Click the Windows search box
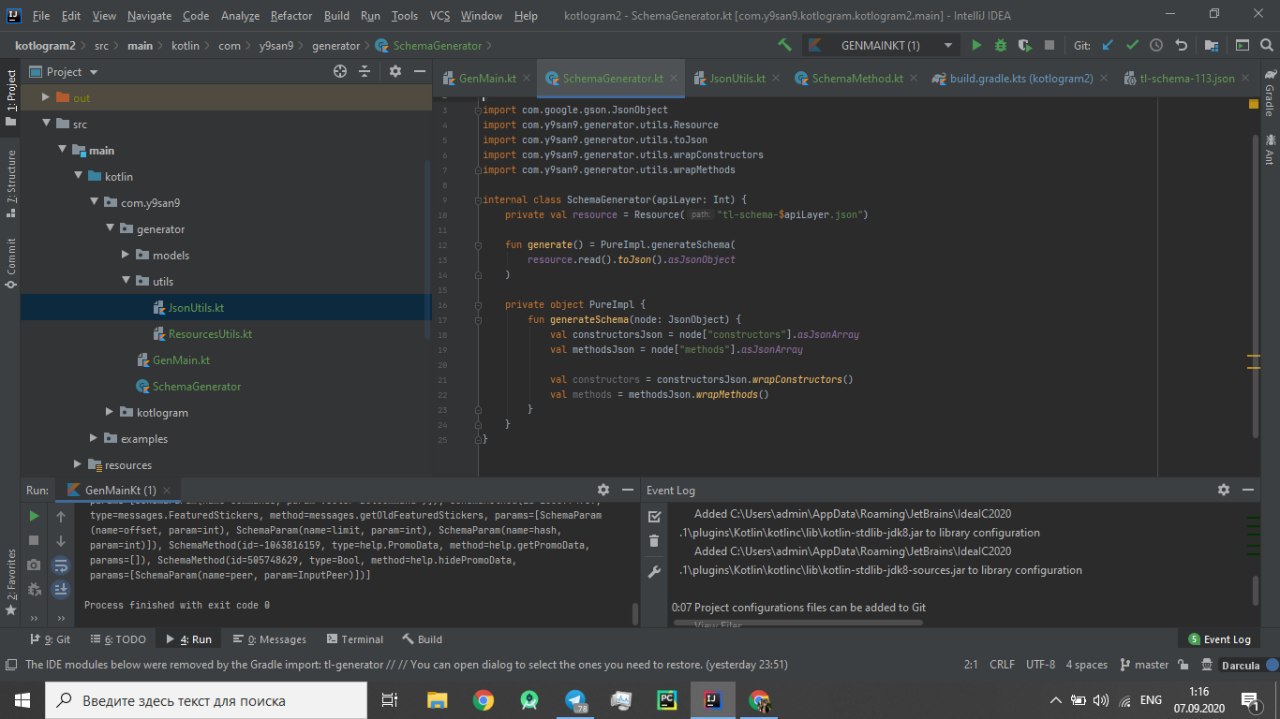Screen dimensions: 1280x719 206,700
